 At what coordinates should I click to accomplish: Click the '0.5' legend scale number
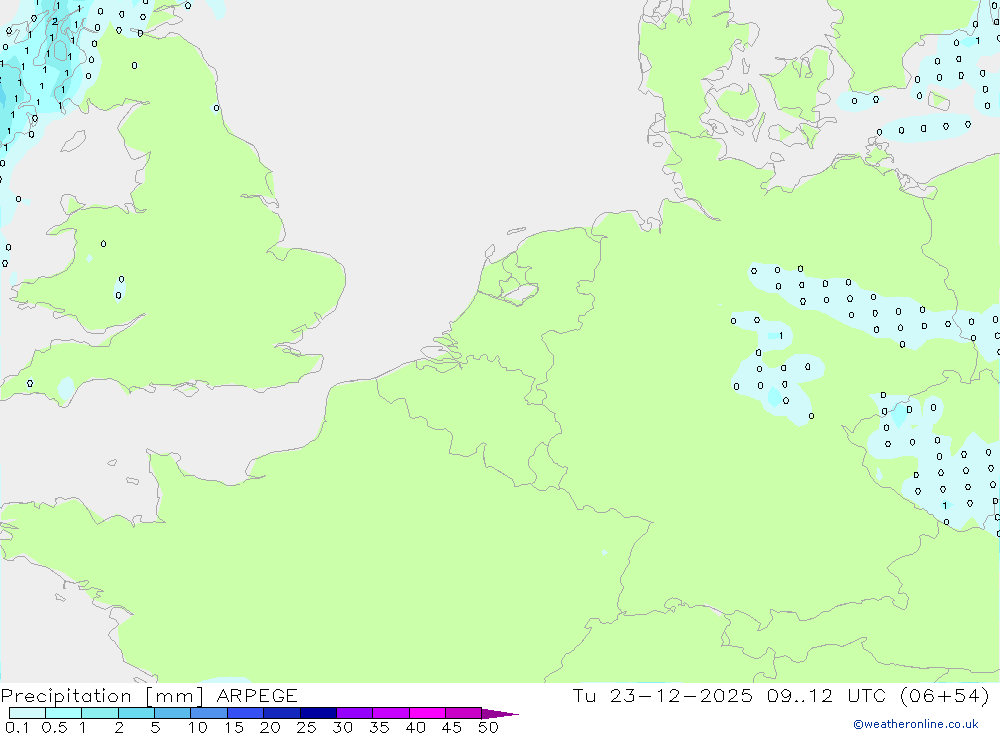coord(54,727)
